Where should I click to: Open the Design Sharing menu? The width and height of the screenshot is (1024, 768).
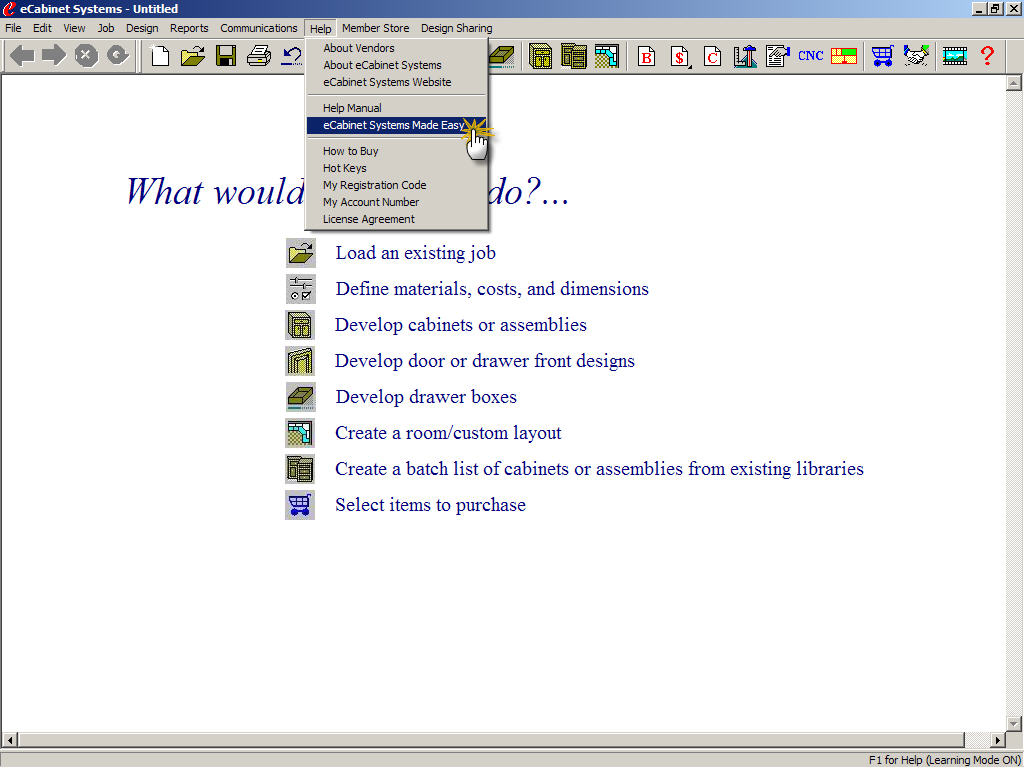tap(456, 28)
